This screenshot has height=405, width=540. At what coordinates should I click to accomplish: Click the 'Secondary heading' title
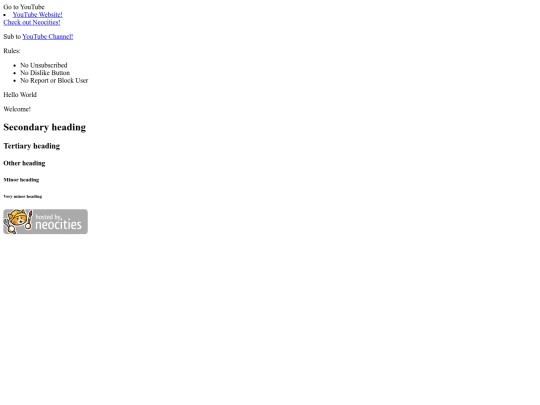click(44, 127)
